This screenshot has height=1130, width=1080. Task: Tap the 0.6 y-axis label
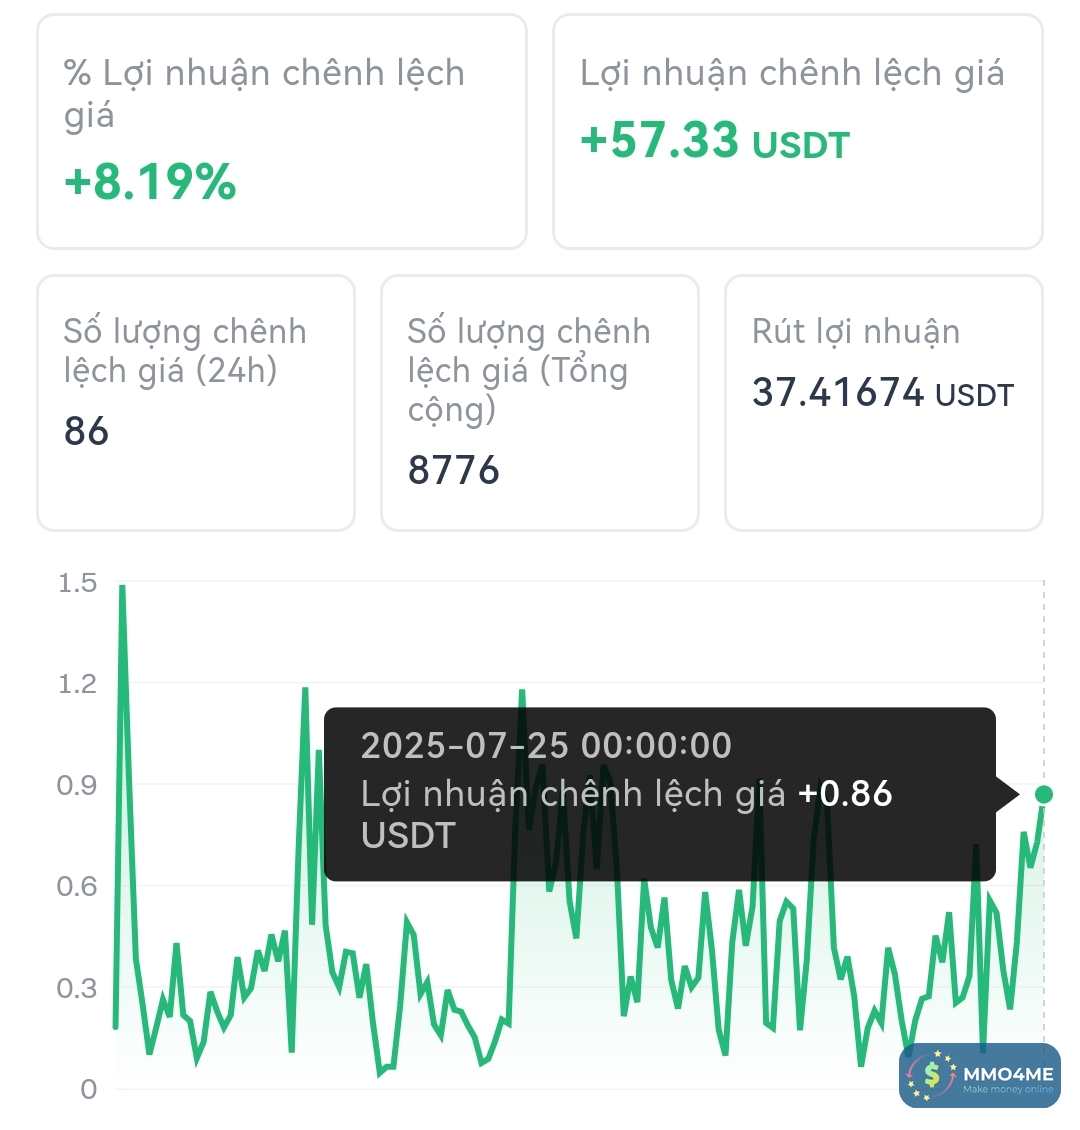(x=77, y=887)
